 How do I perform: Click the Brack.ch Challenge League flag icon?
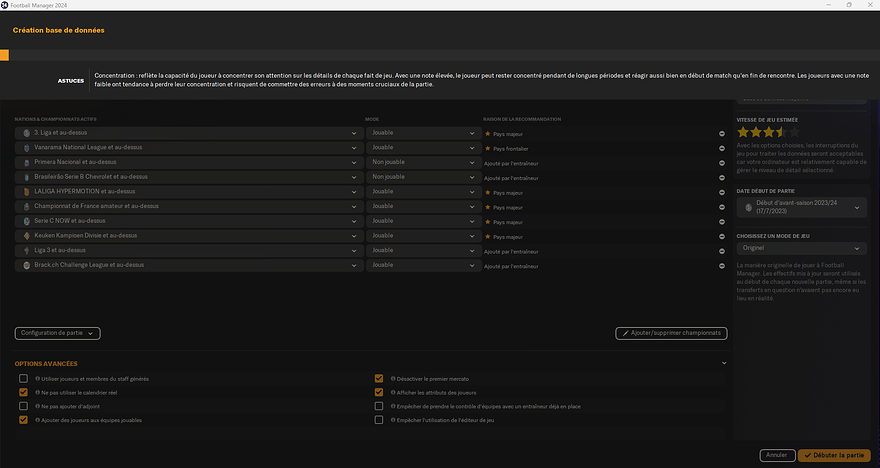pyautogui.click(x=26, y=265)
